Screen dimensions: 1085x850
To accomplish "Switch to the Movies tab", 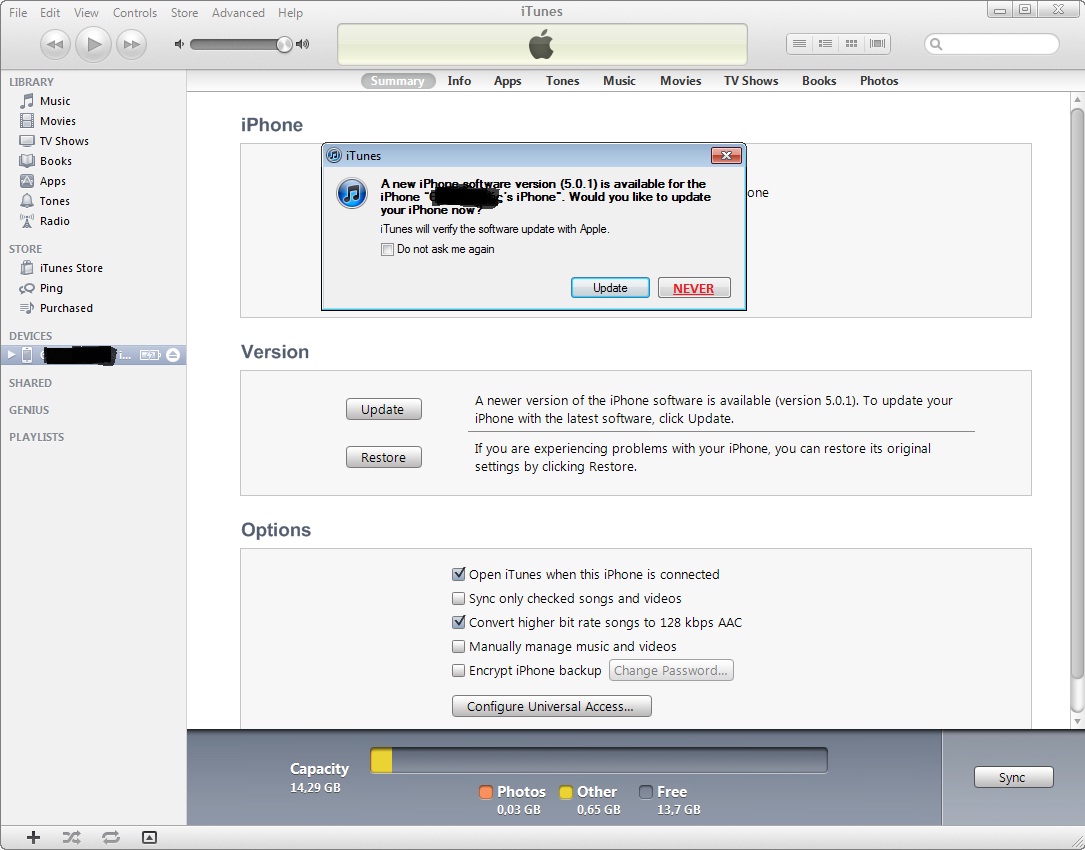I will 680,81.
